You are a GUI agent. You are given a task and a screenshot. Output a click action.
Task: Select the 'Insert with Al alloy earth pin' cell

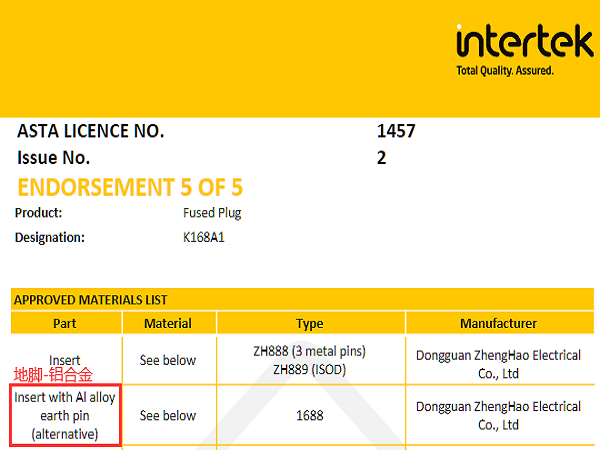65,416
